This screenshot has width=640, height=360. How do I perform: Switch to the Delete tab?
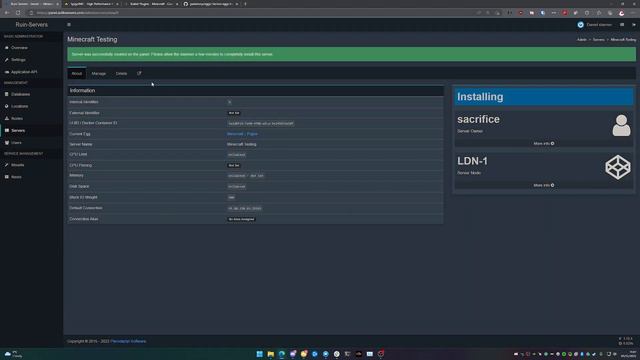(x=121, y=73)
